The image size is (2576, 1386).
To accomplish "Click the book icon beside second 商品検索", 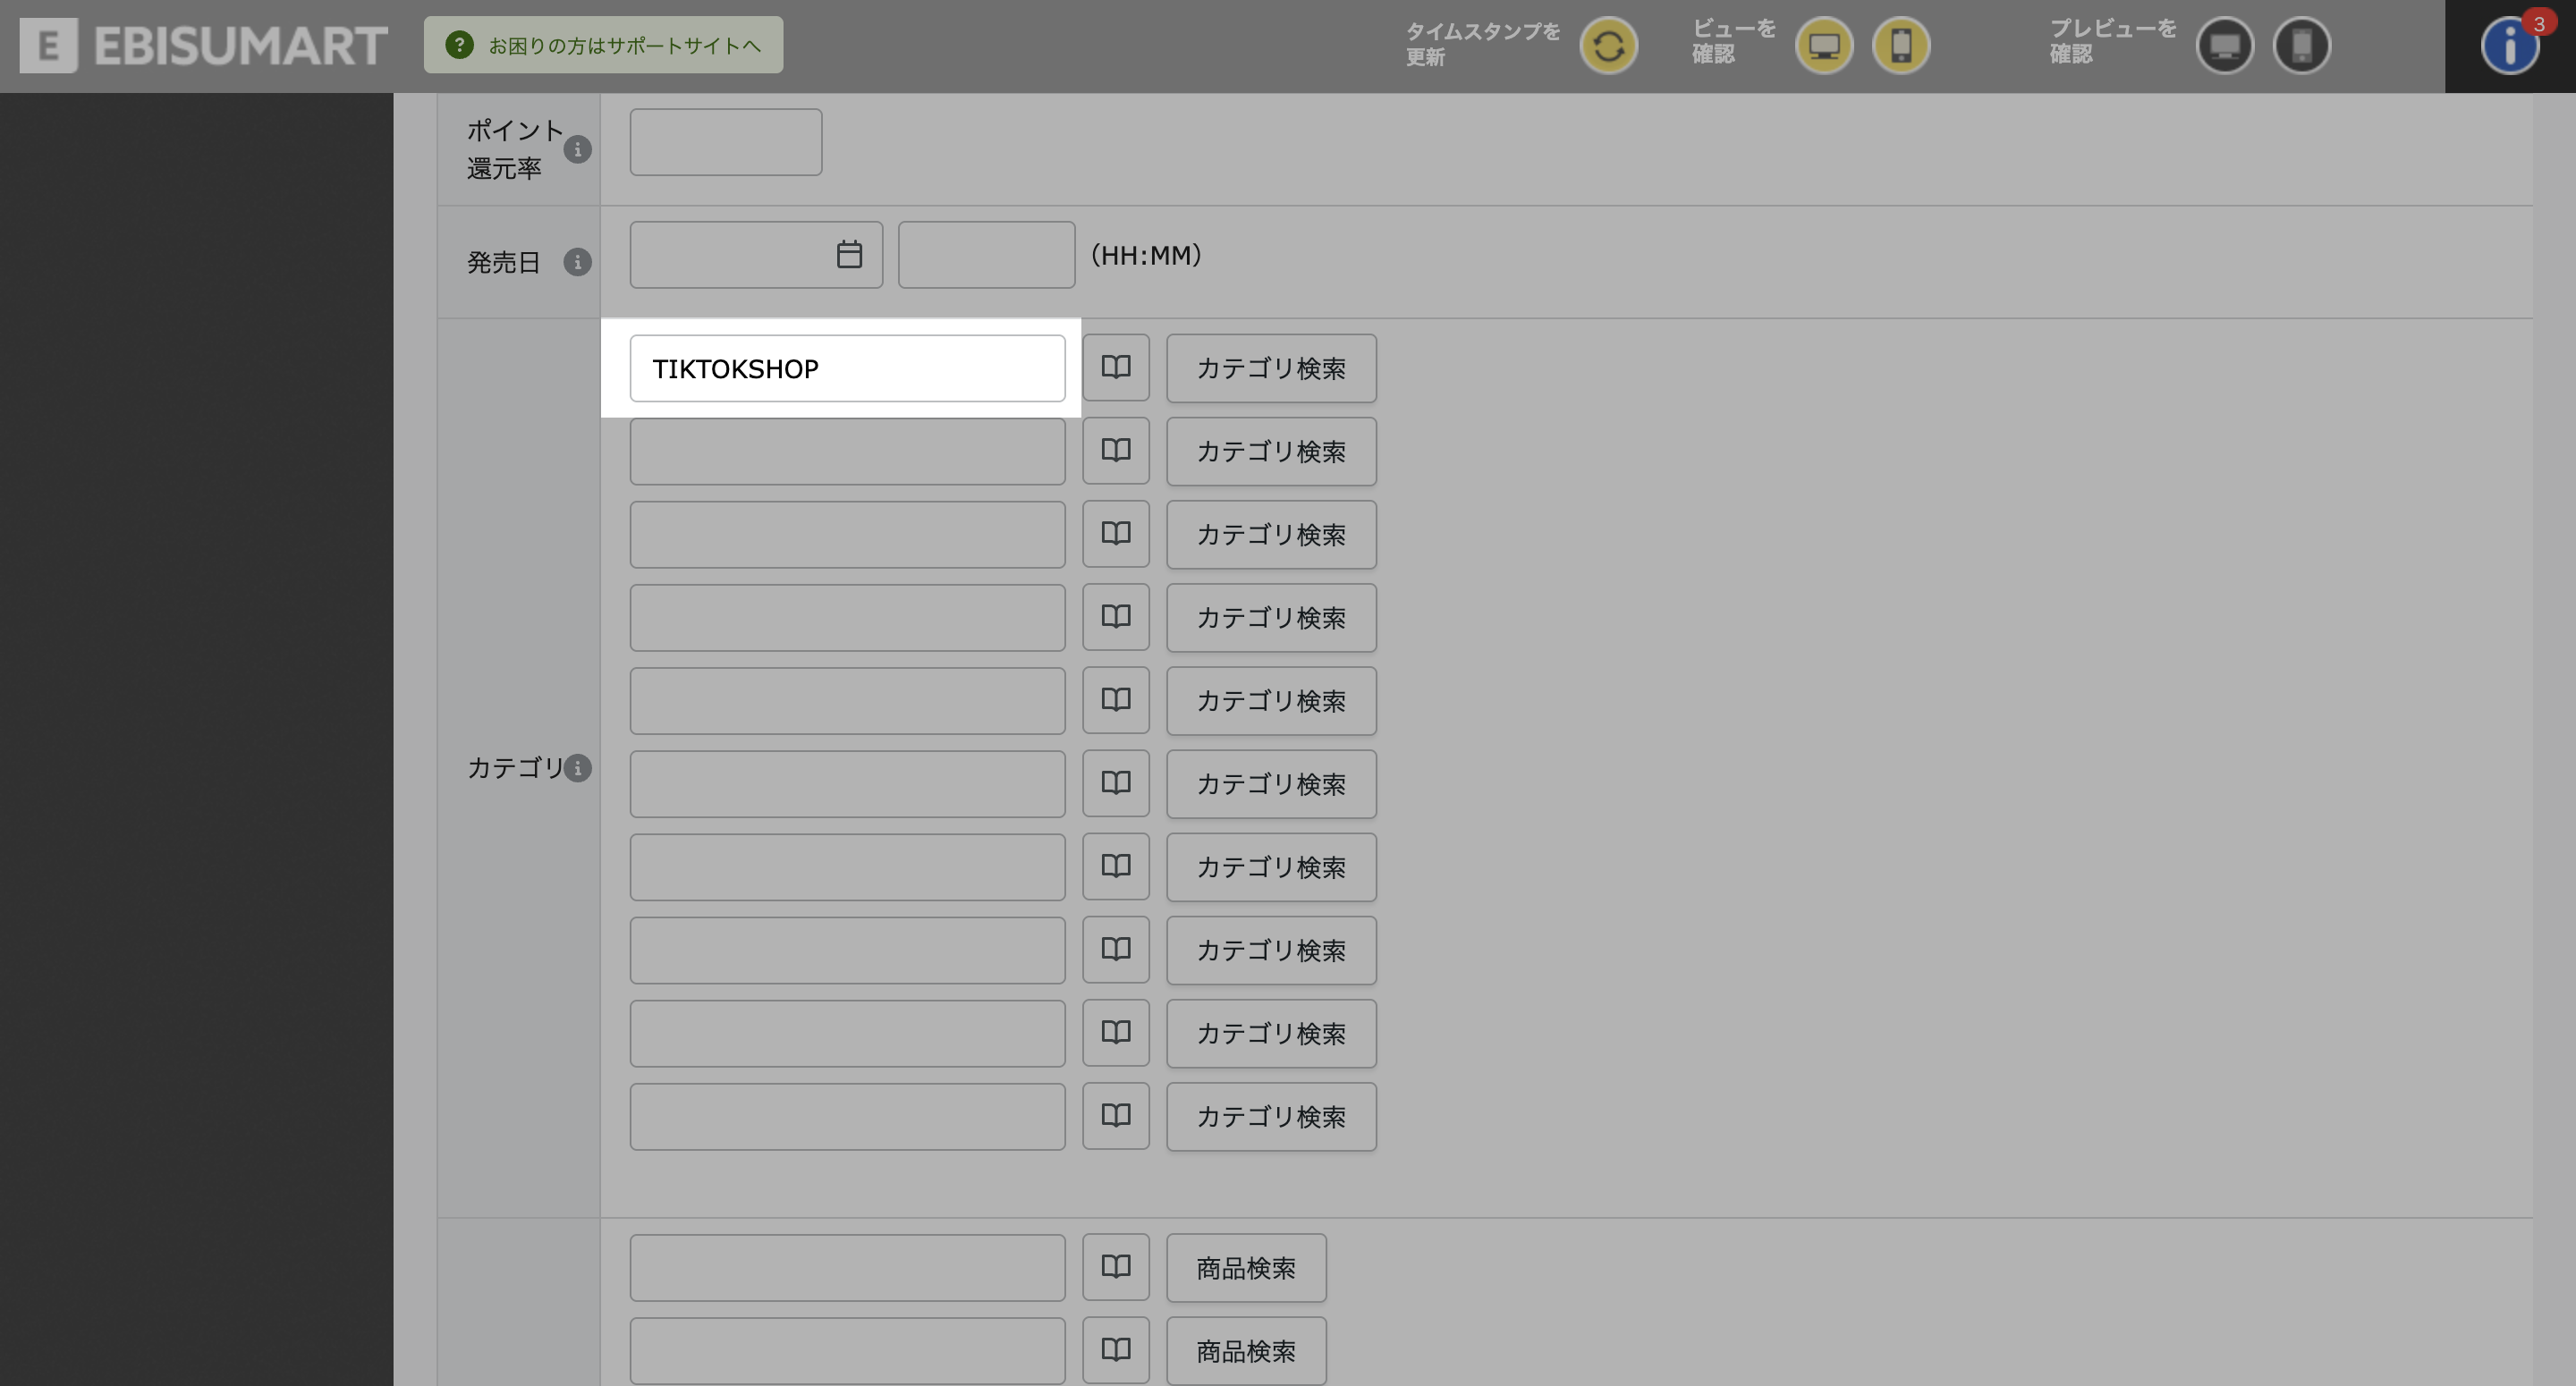I will click(x=1116, y=1349).
